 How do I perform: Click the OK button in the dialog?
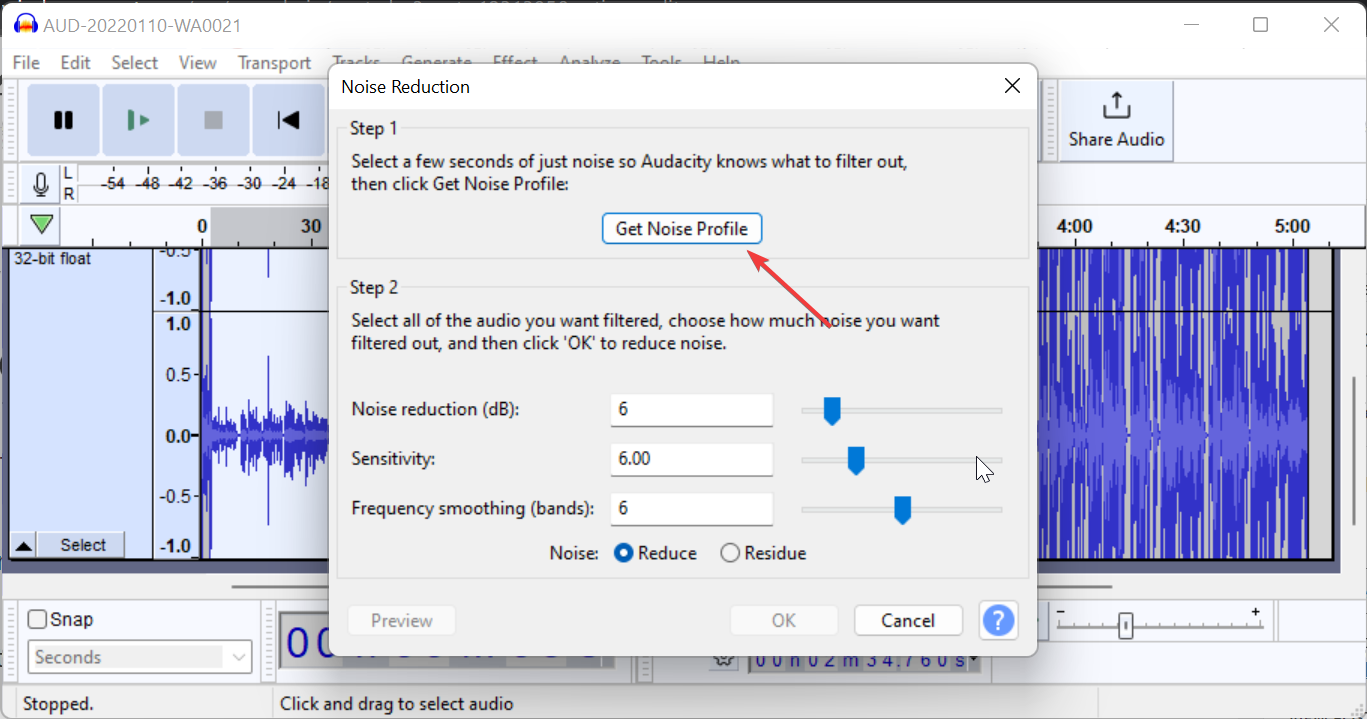[x=784, y=621]
